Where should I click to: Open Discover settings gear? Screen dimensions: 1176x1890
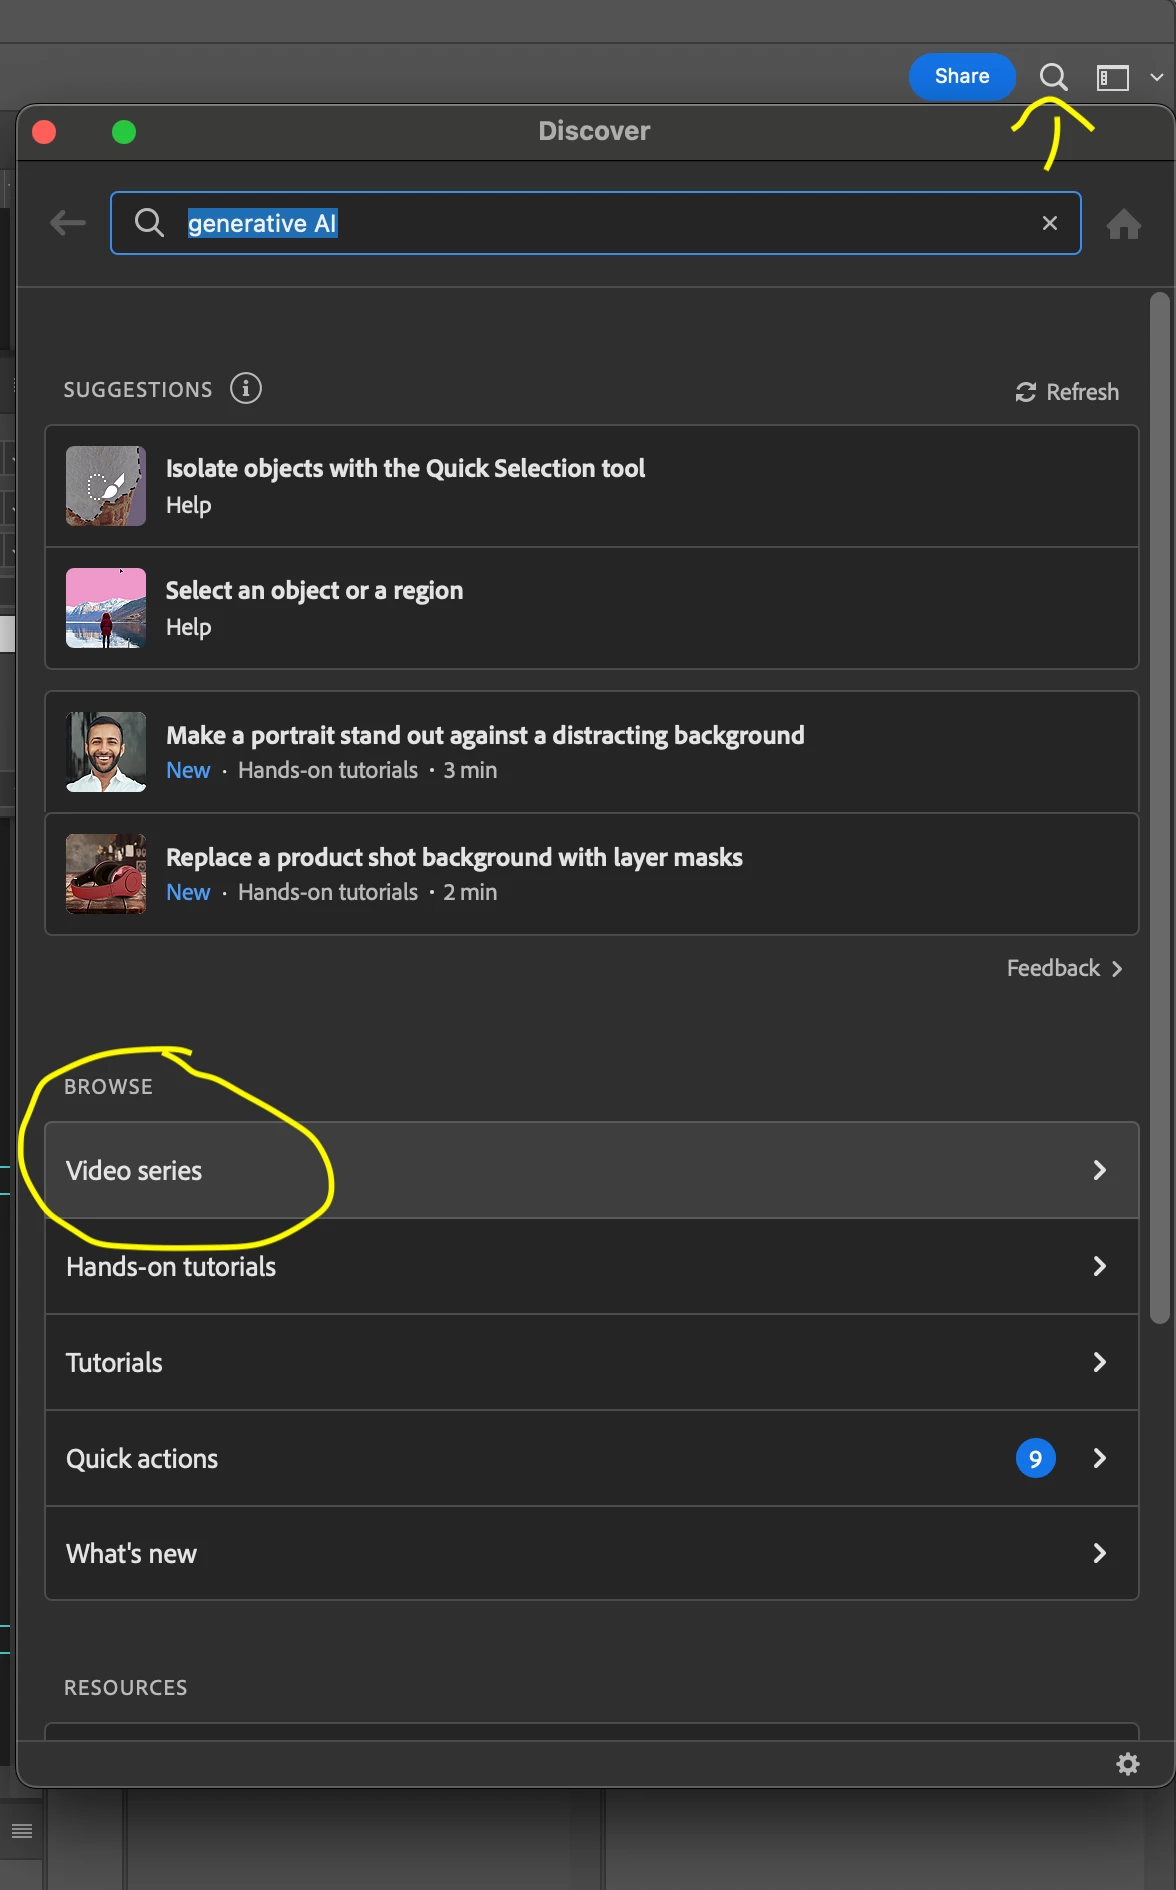coord(1128,1764)
